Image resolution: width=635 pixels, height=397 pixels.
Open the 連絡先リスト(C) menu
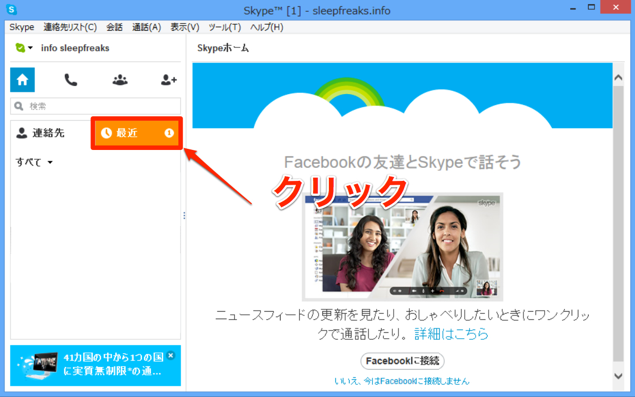click(x=70, y=27)
